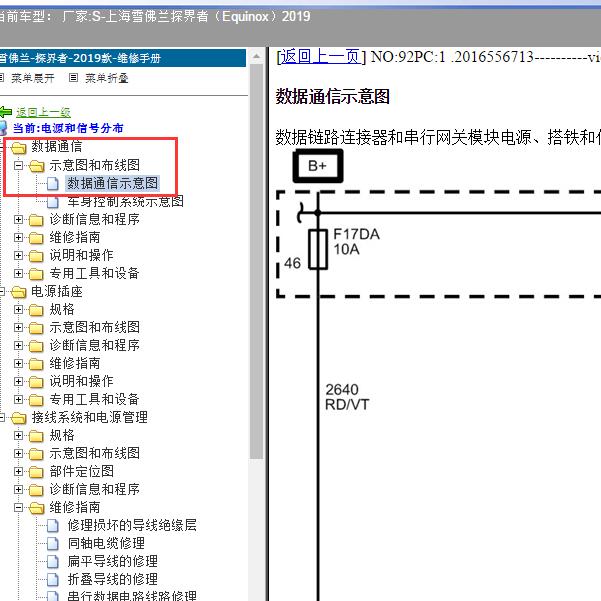Image resolution: width=601 pixels, height=601 pixels.
Task: Click the 修理损坏的导线绝缘层 document icon
Action: click(53, 526)
